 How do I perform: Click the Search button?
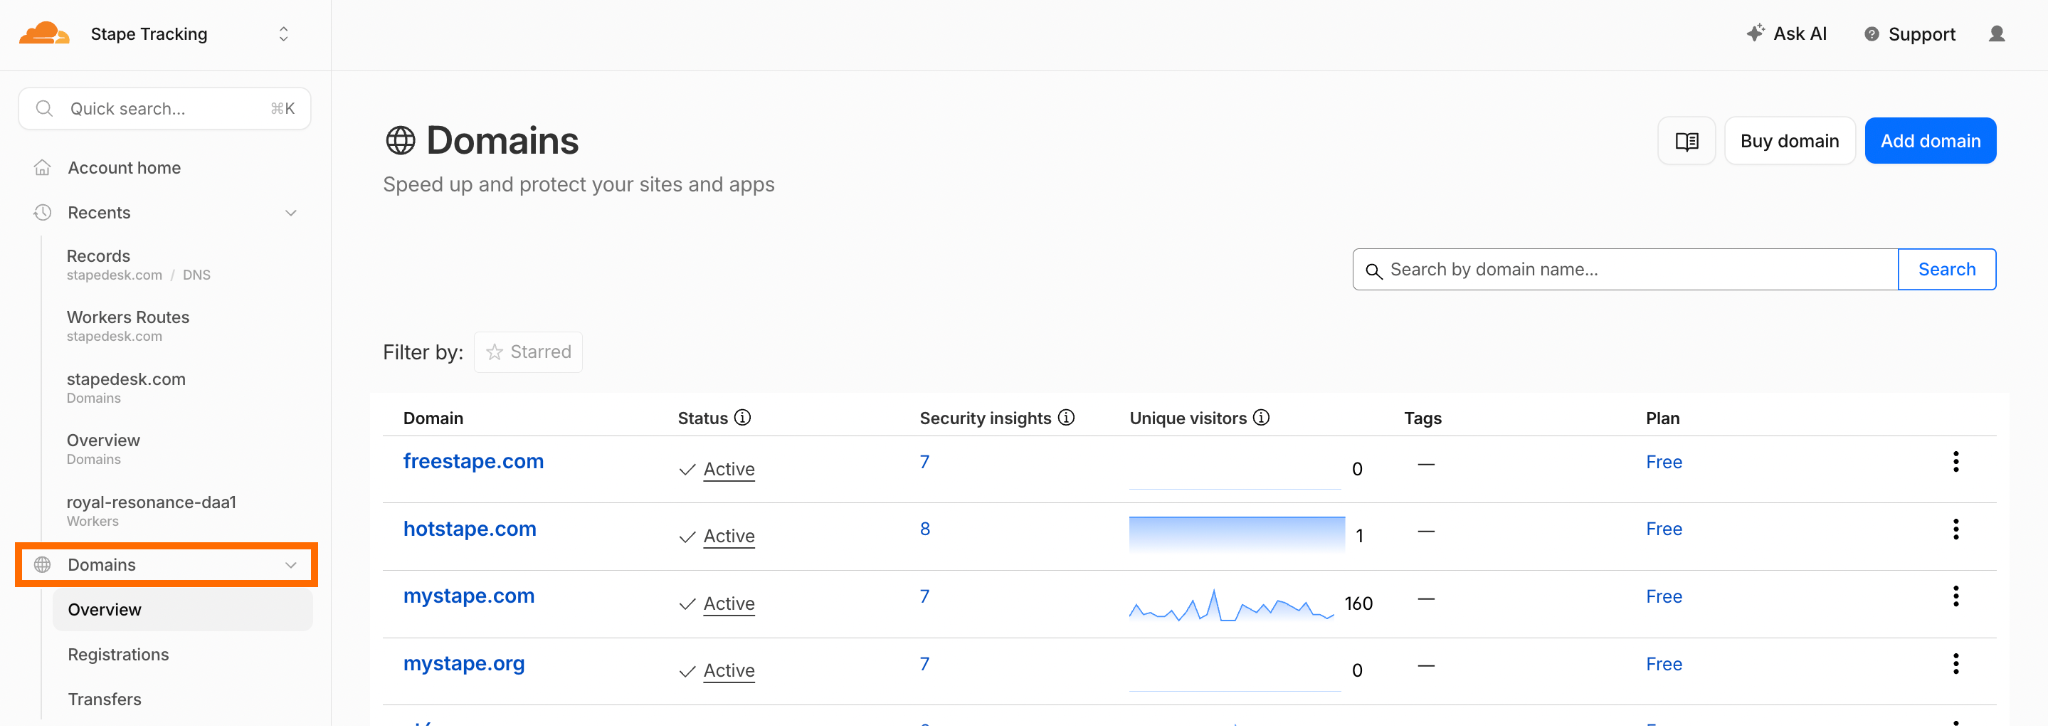1947,269
